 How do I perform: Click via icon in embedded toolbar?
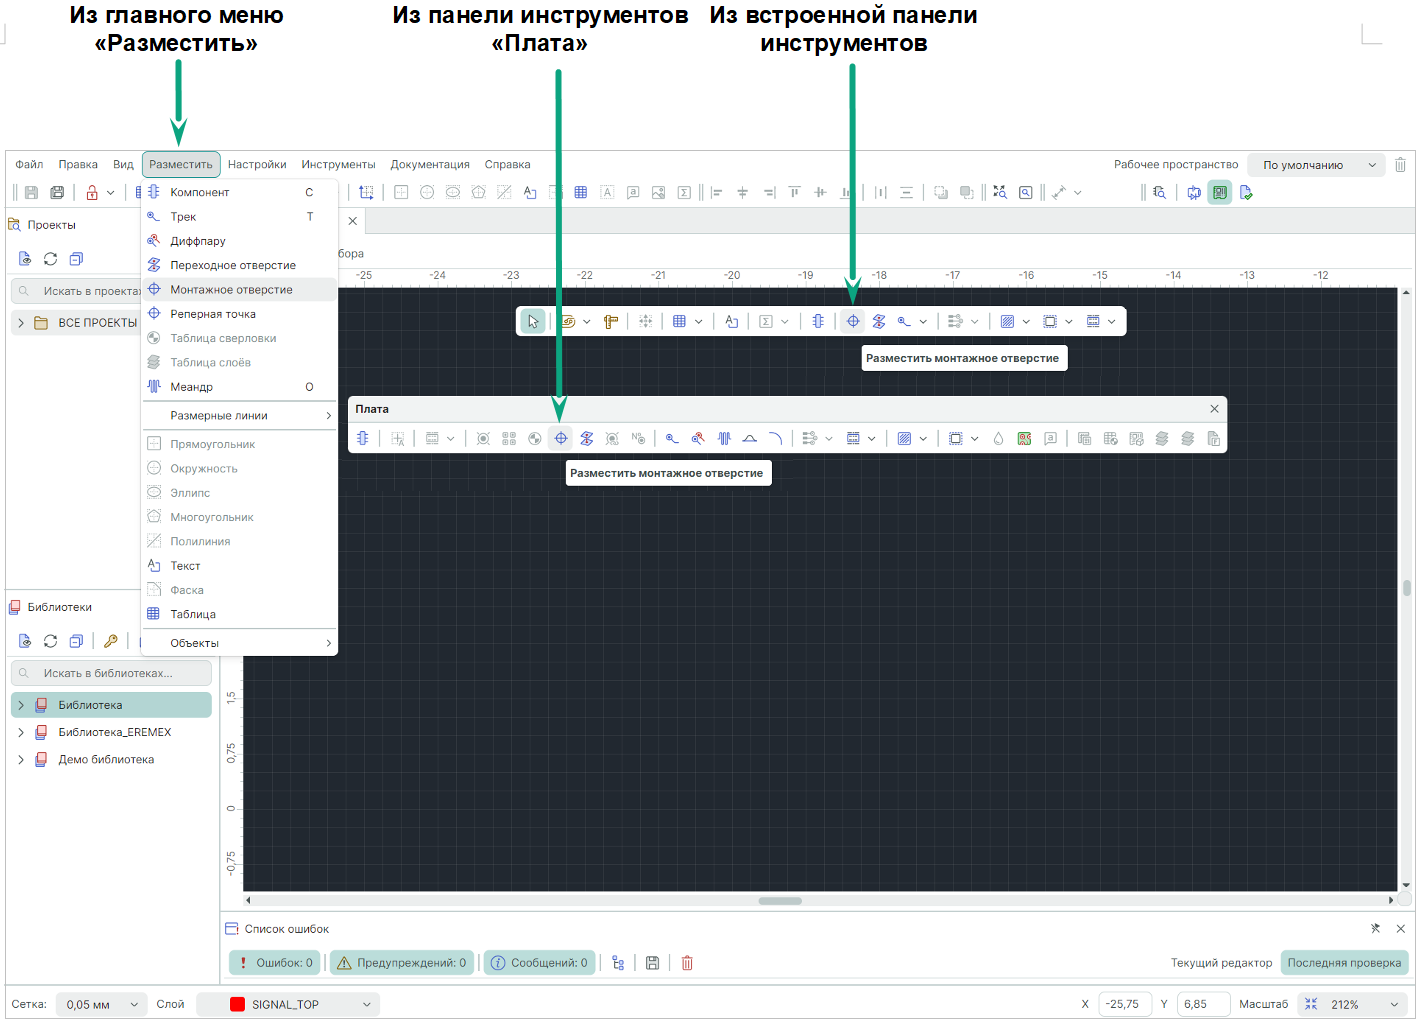[x=879, y=322]
